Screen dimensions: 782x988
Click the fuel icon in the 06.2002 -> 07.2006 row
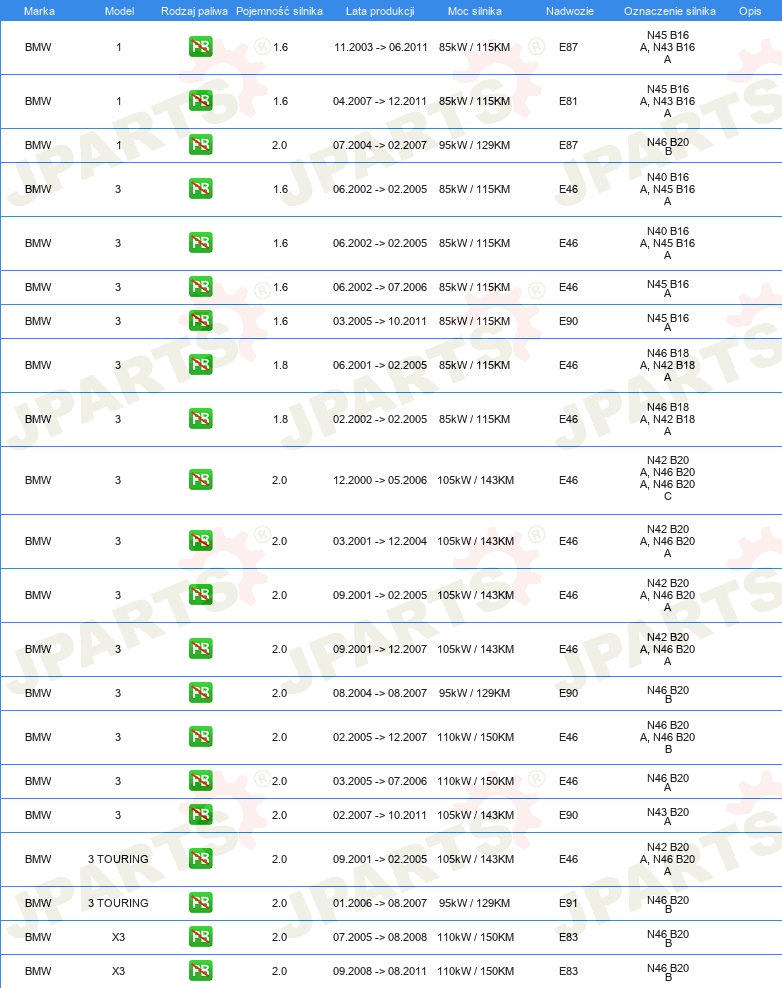pos(200,287)
